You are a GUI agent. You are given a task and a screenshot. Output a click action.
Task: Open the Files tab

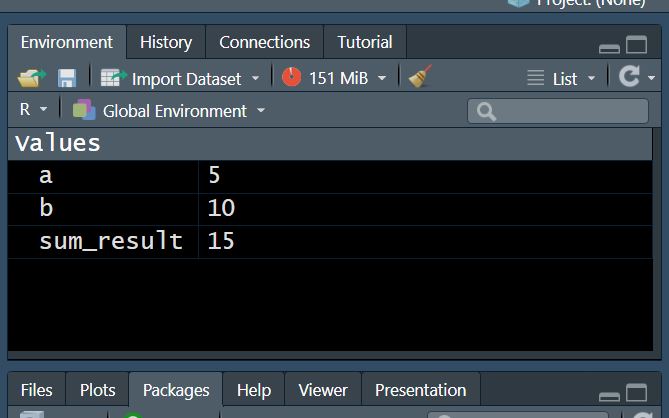[x=37, y=390]
